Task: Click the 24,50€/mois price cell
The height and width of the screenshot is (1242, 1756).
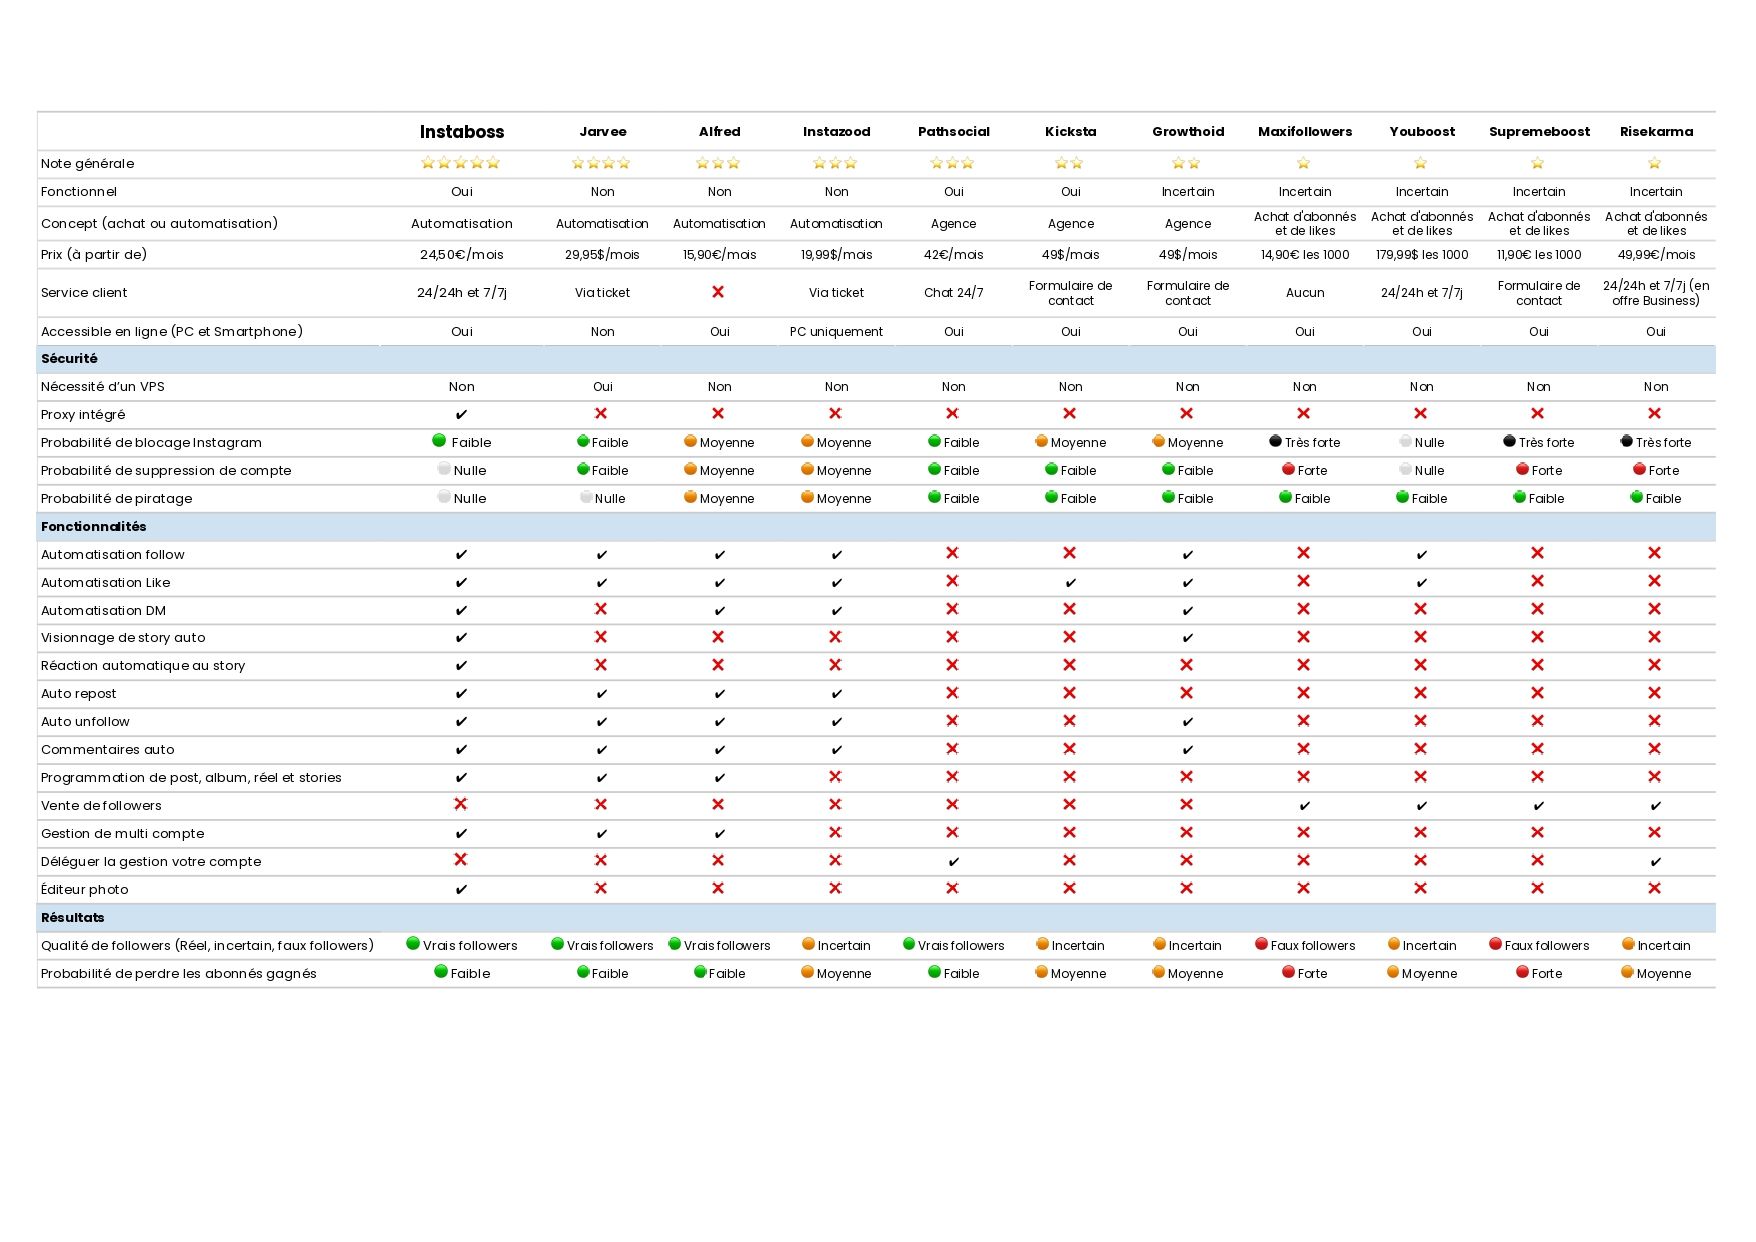Action: (462, 255)
